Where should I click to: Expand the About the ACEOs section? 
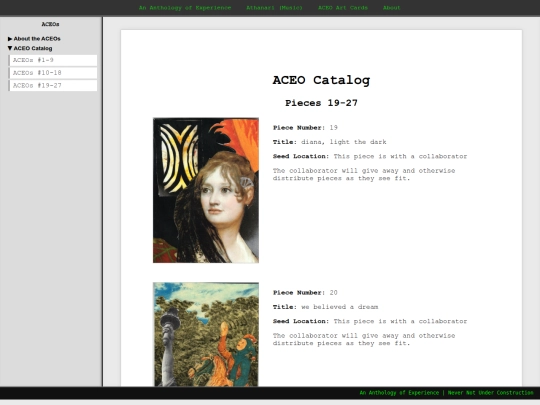tap(34, 39)
